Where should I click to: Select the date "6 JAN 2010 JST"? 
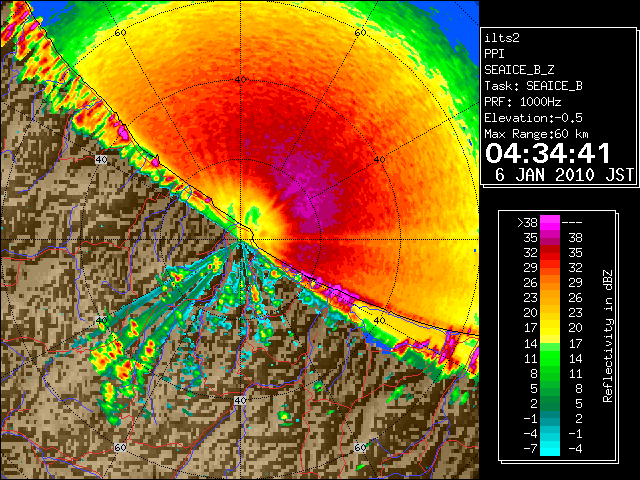tap(564, 175)
